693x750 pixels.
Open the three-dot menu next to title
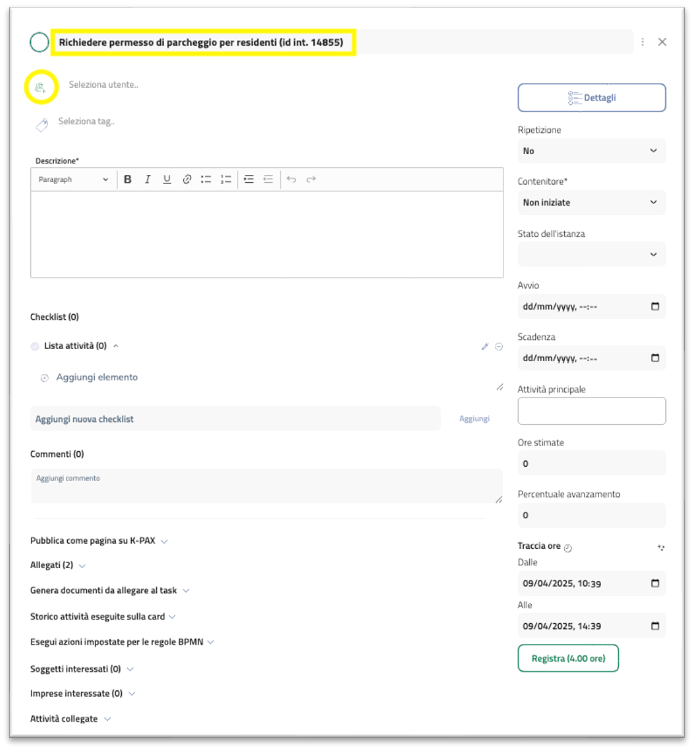coord(642,42)
